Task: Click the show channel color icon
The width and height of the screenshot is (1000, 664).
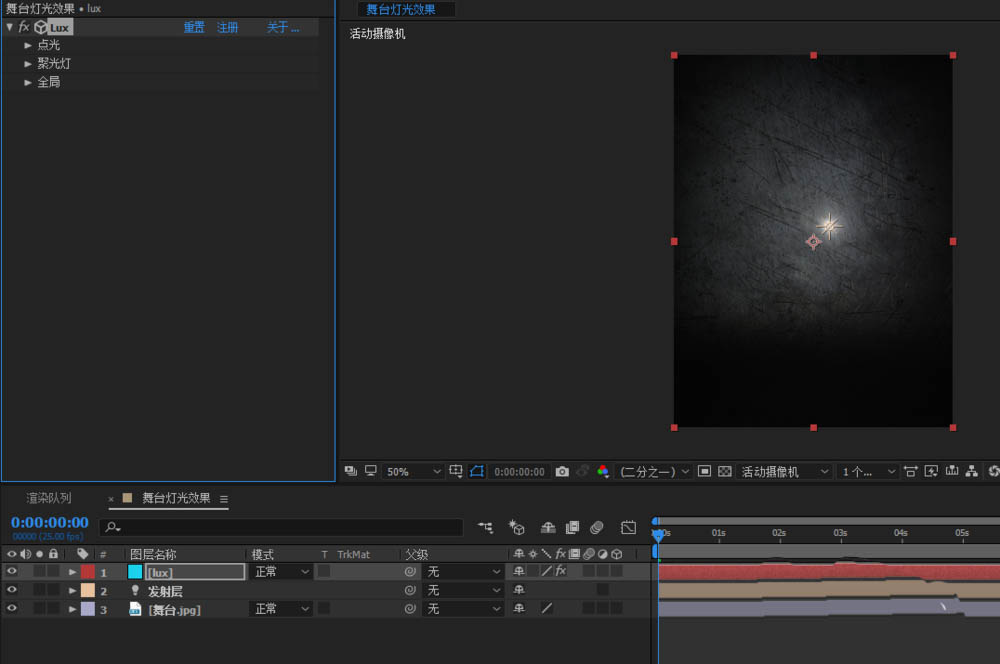Action: (602, 471)
